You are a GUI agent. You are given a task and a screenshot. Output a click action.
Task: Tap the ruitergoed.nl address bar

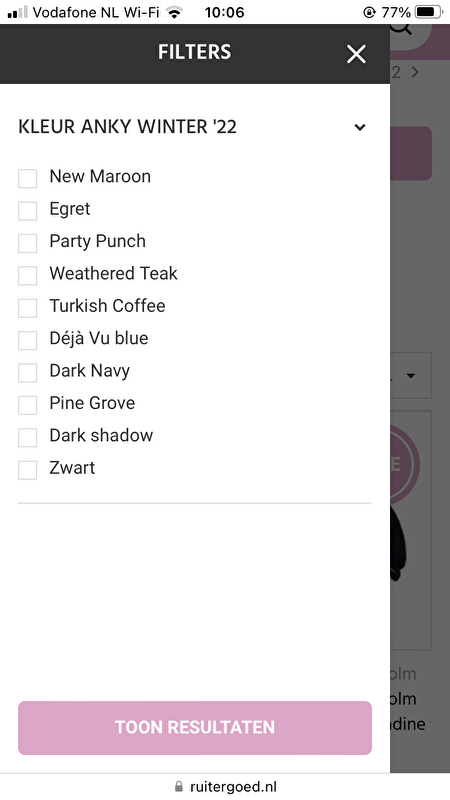pos(225,786)
